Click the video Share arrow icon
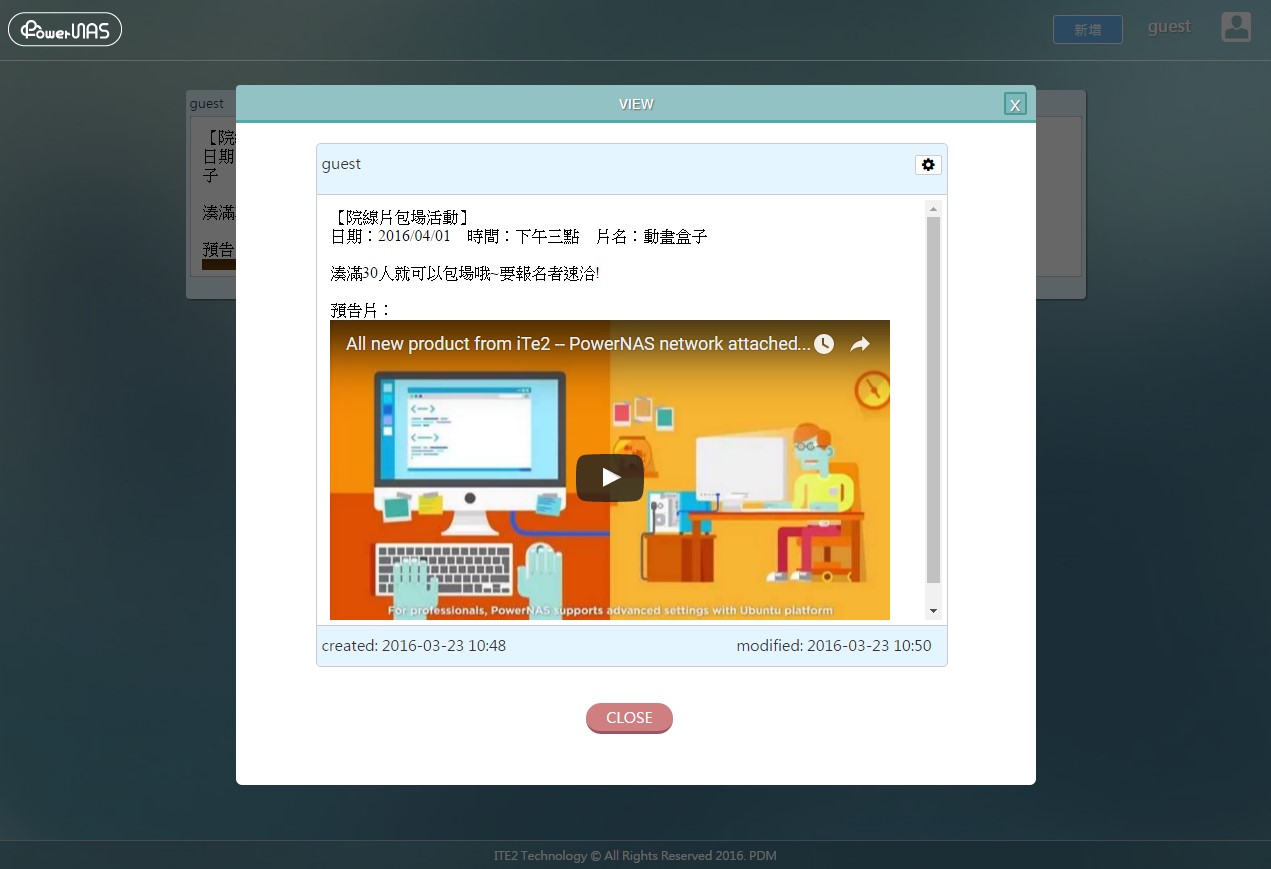 [x=860, y=344]
